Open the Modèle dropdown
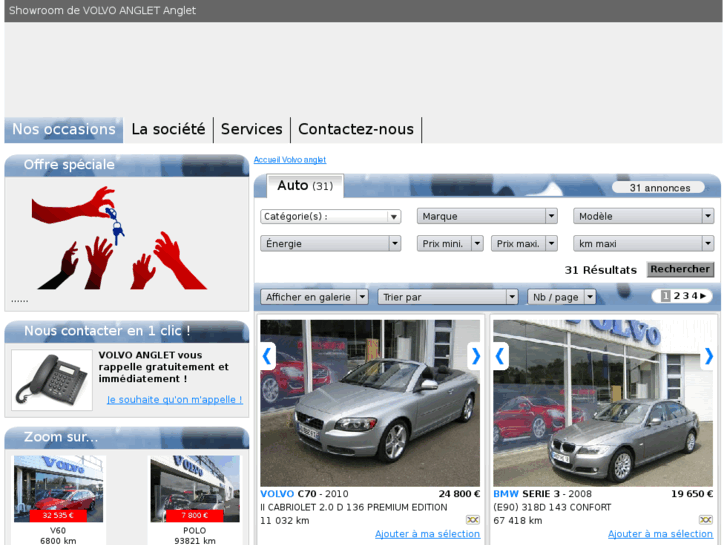 (x=644, y=216)
